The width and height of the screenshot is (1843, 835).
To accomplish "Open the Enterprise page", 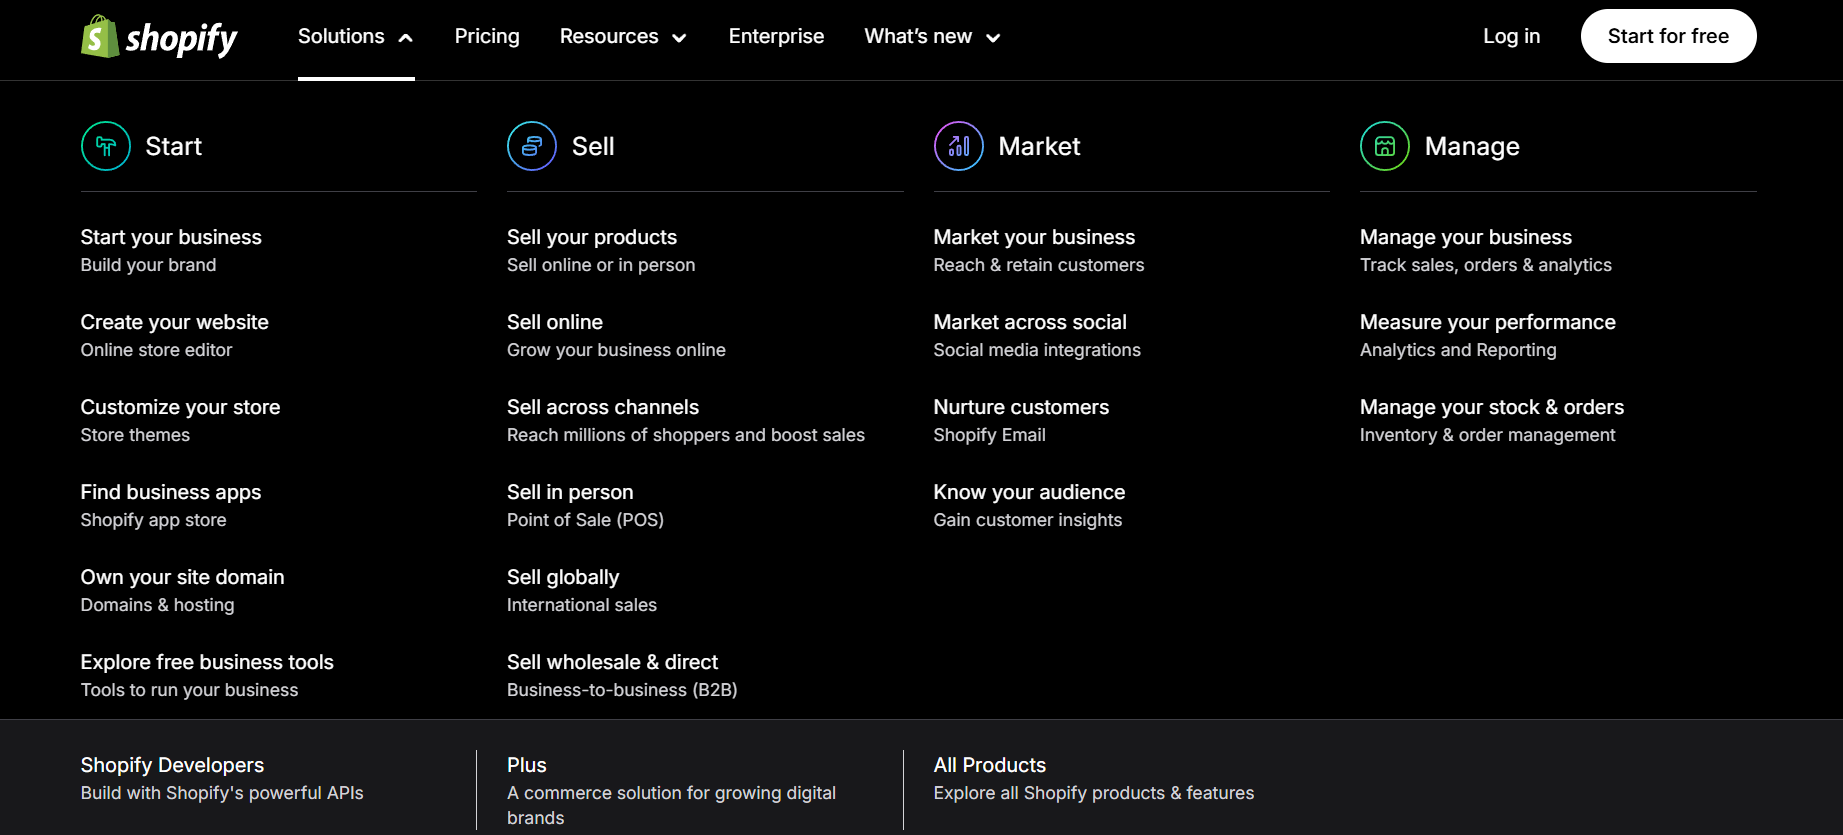I will (x=776, y=36).
